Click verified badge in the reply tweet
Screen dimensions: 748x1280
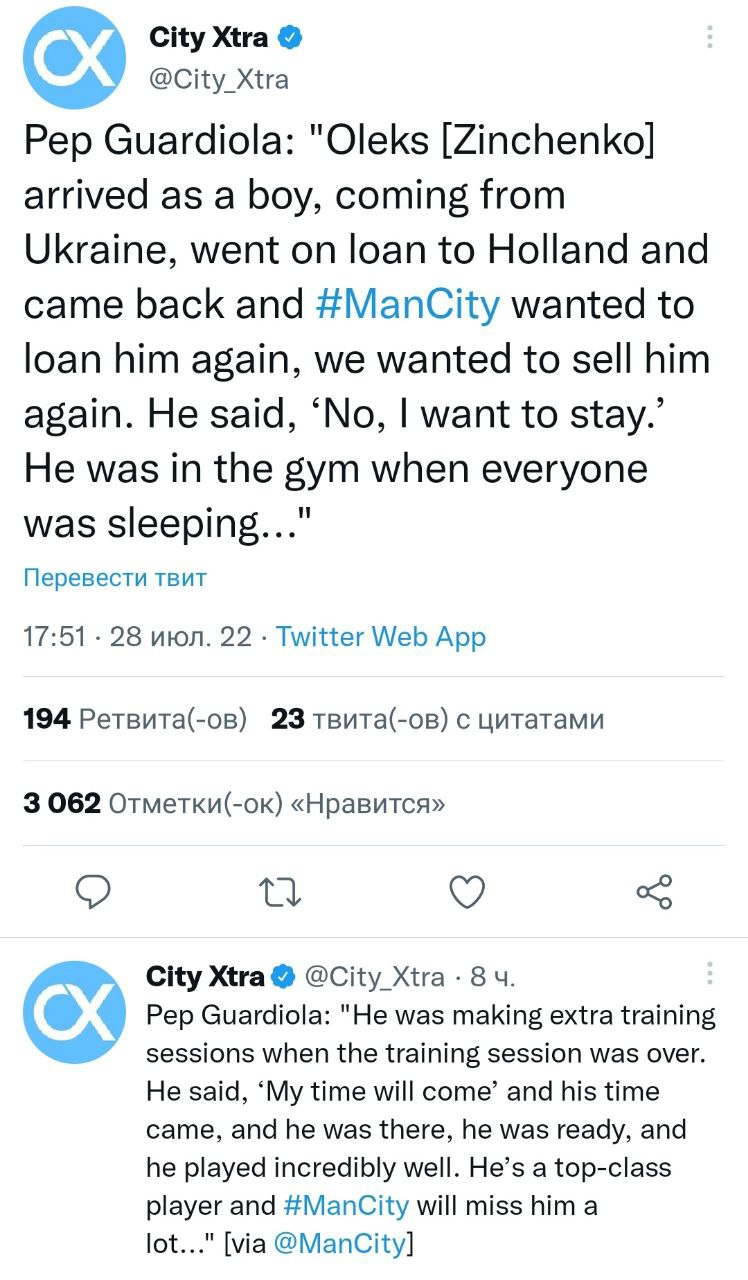[284, 976]
